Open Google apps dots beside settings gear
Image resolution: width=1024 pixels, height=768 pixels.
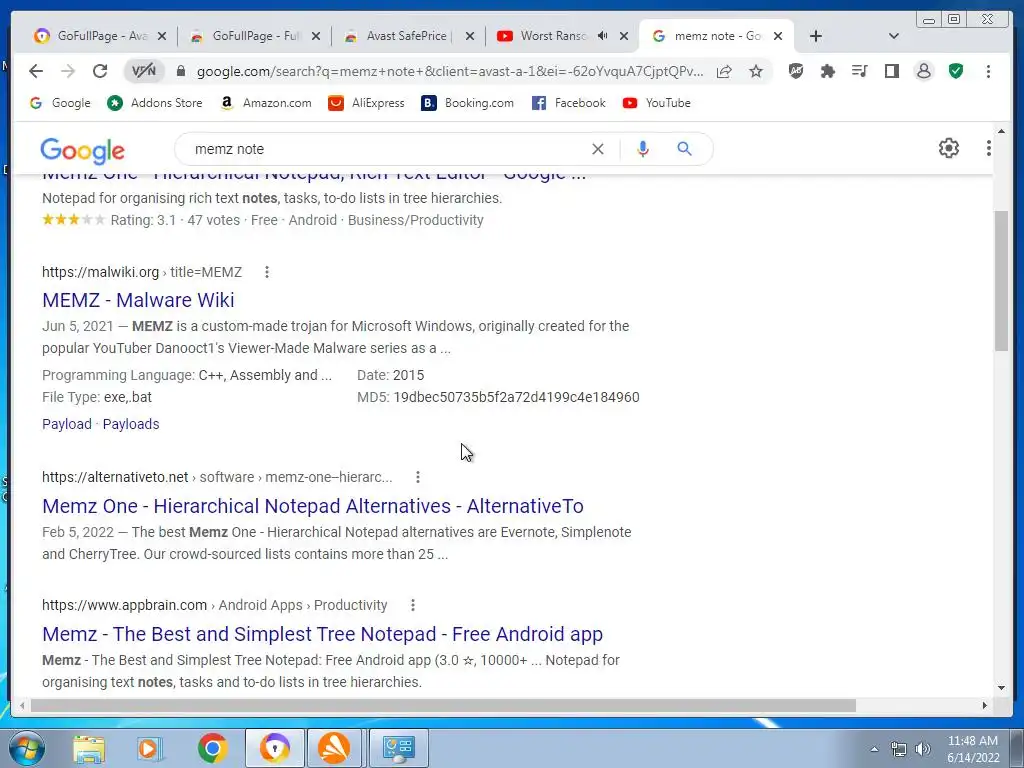(x=989, y=148)
